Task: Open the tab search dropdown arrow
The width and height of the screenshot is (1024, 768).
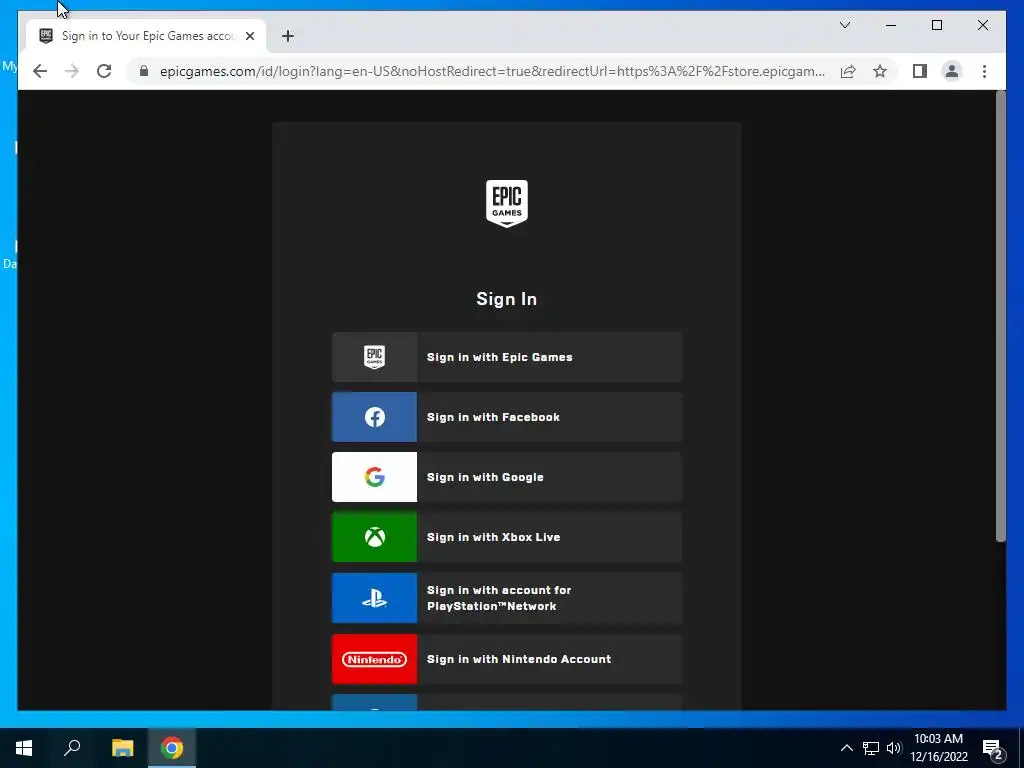Action: pos(844,25)
